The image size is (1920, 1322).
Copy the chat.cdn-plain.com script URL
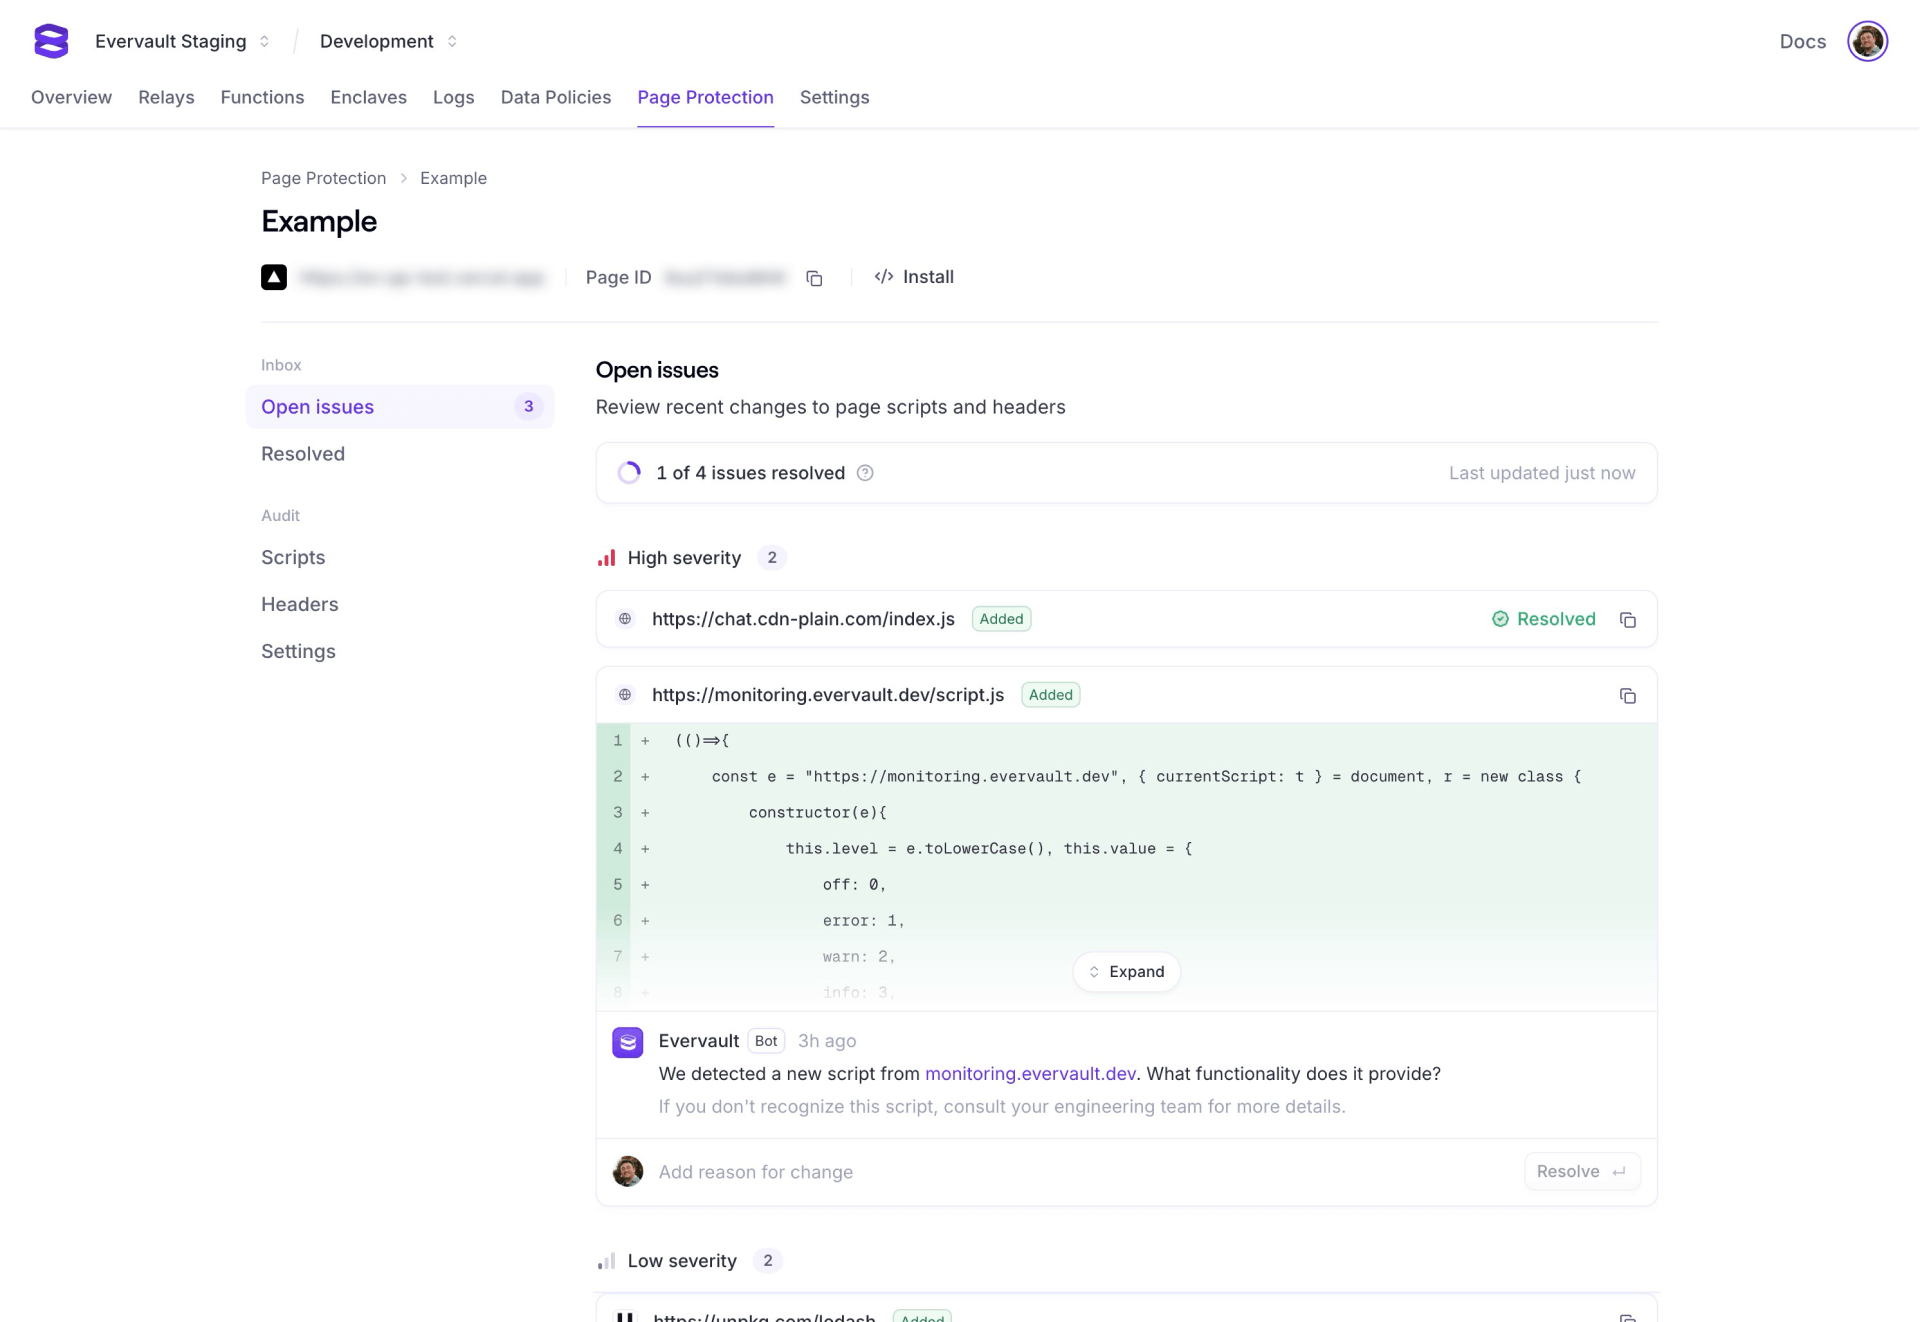(1628, 620)
